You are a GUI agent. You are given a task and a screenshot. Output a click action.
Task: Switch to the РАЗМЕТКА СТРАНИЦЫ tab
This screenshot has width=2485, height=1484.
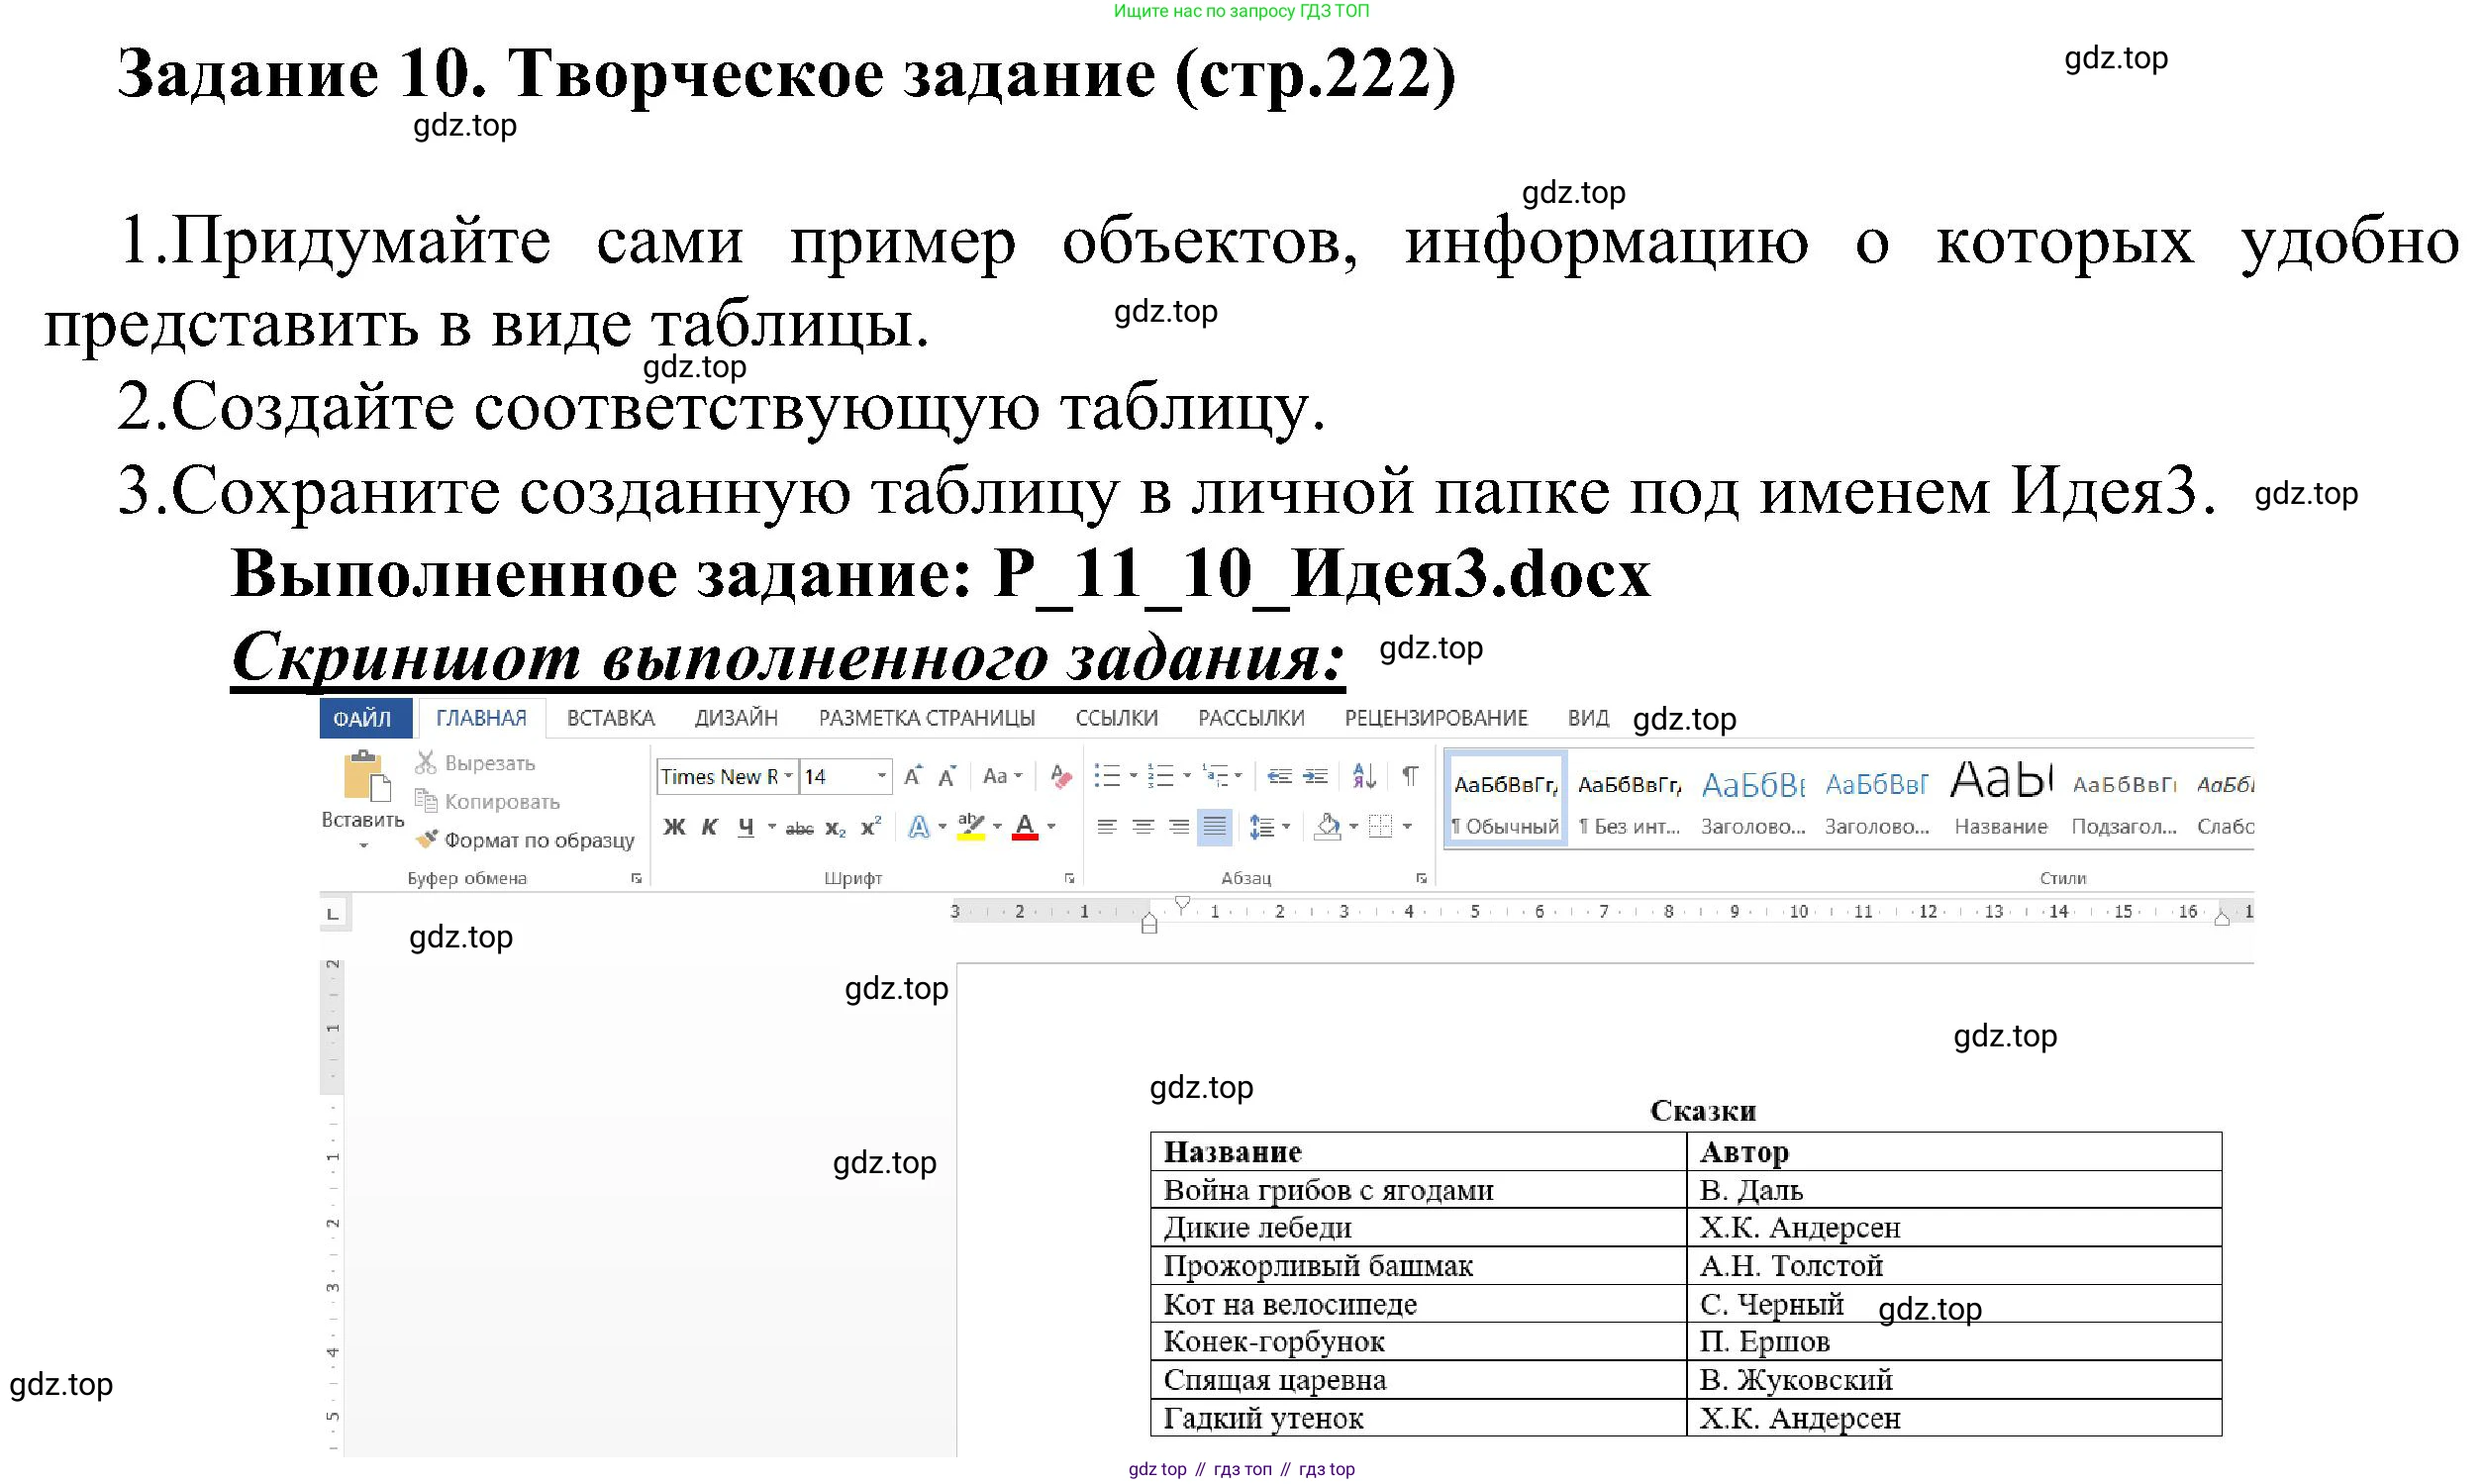927,718
